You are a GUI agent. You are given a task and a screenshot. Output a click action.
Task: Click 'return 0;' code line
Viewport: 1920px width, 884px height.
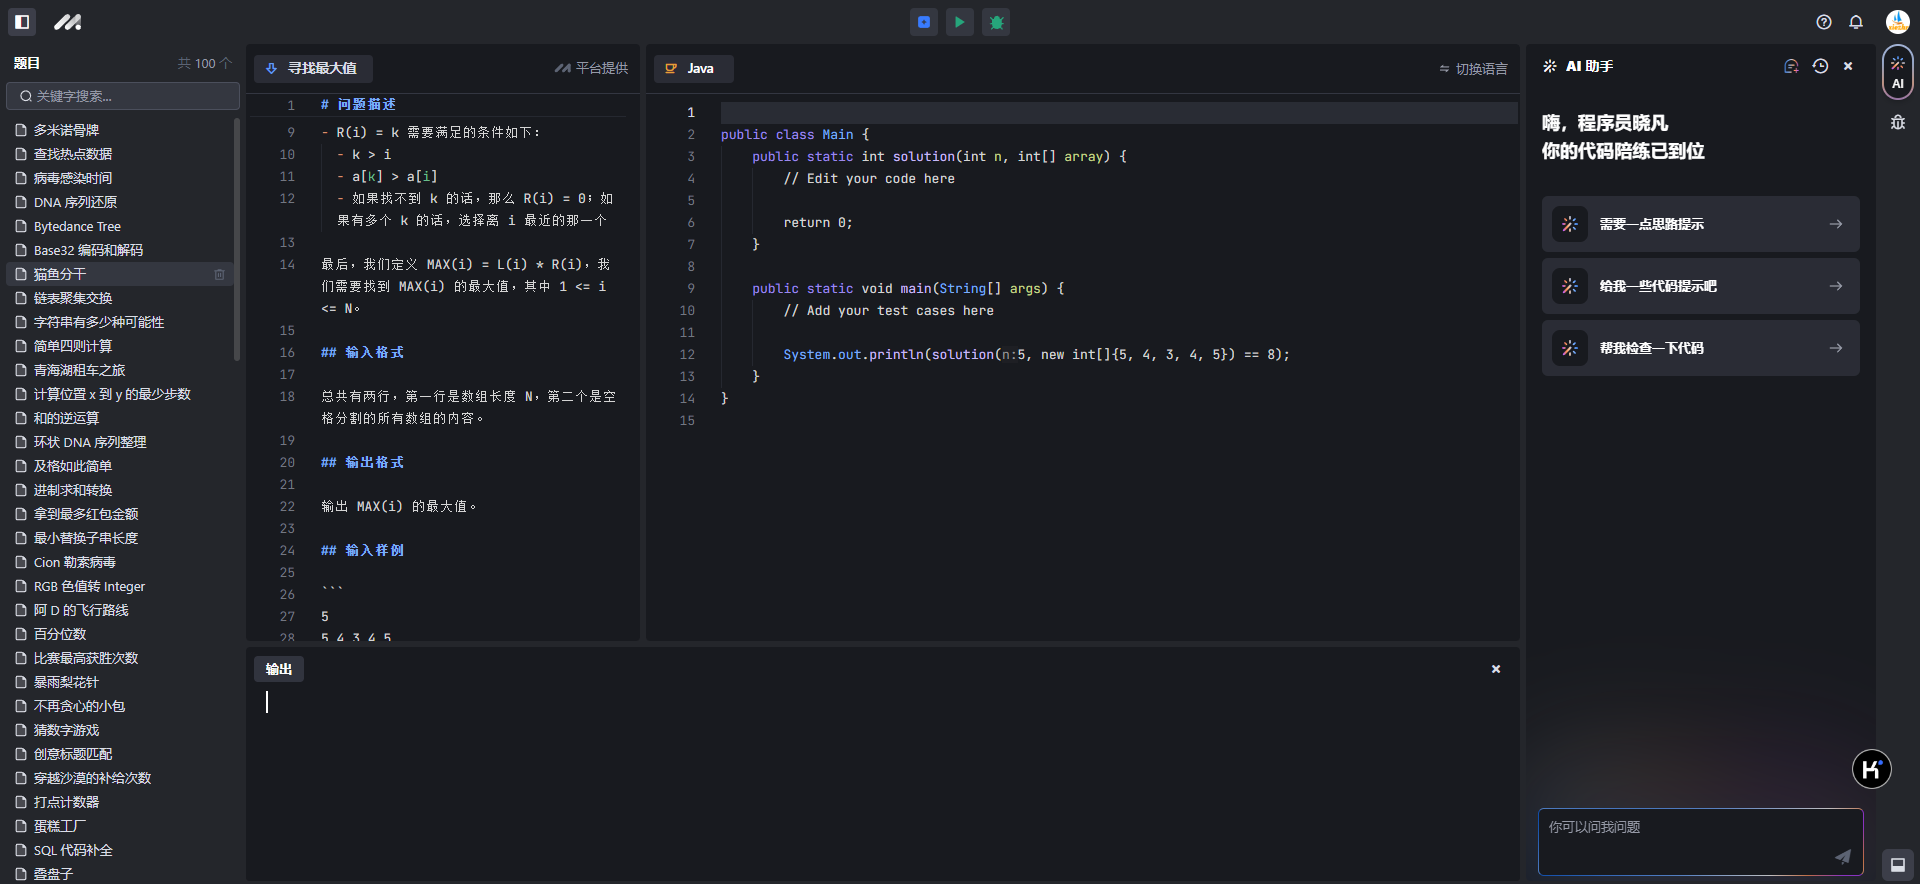pyautogui.click(x=818, y=223)
